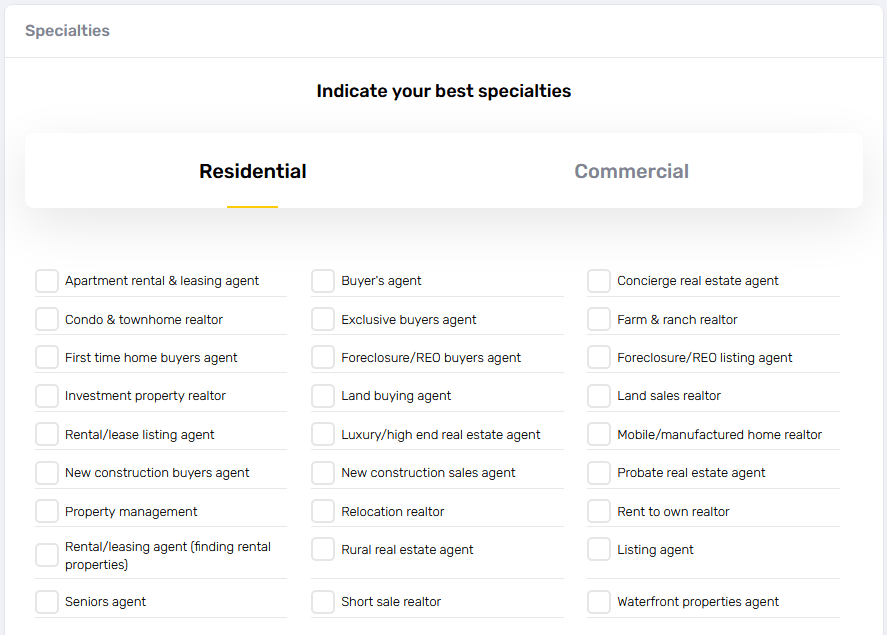887x635 pixels.
Task: Tick Land buying agent option
Action: (323, 396)
